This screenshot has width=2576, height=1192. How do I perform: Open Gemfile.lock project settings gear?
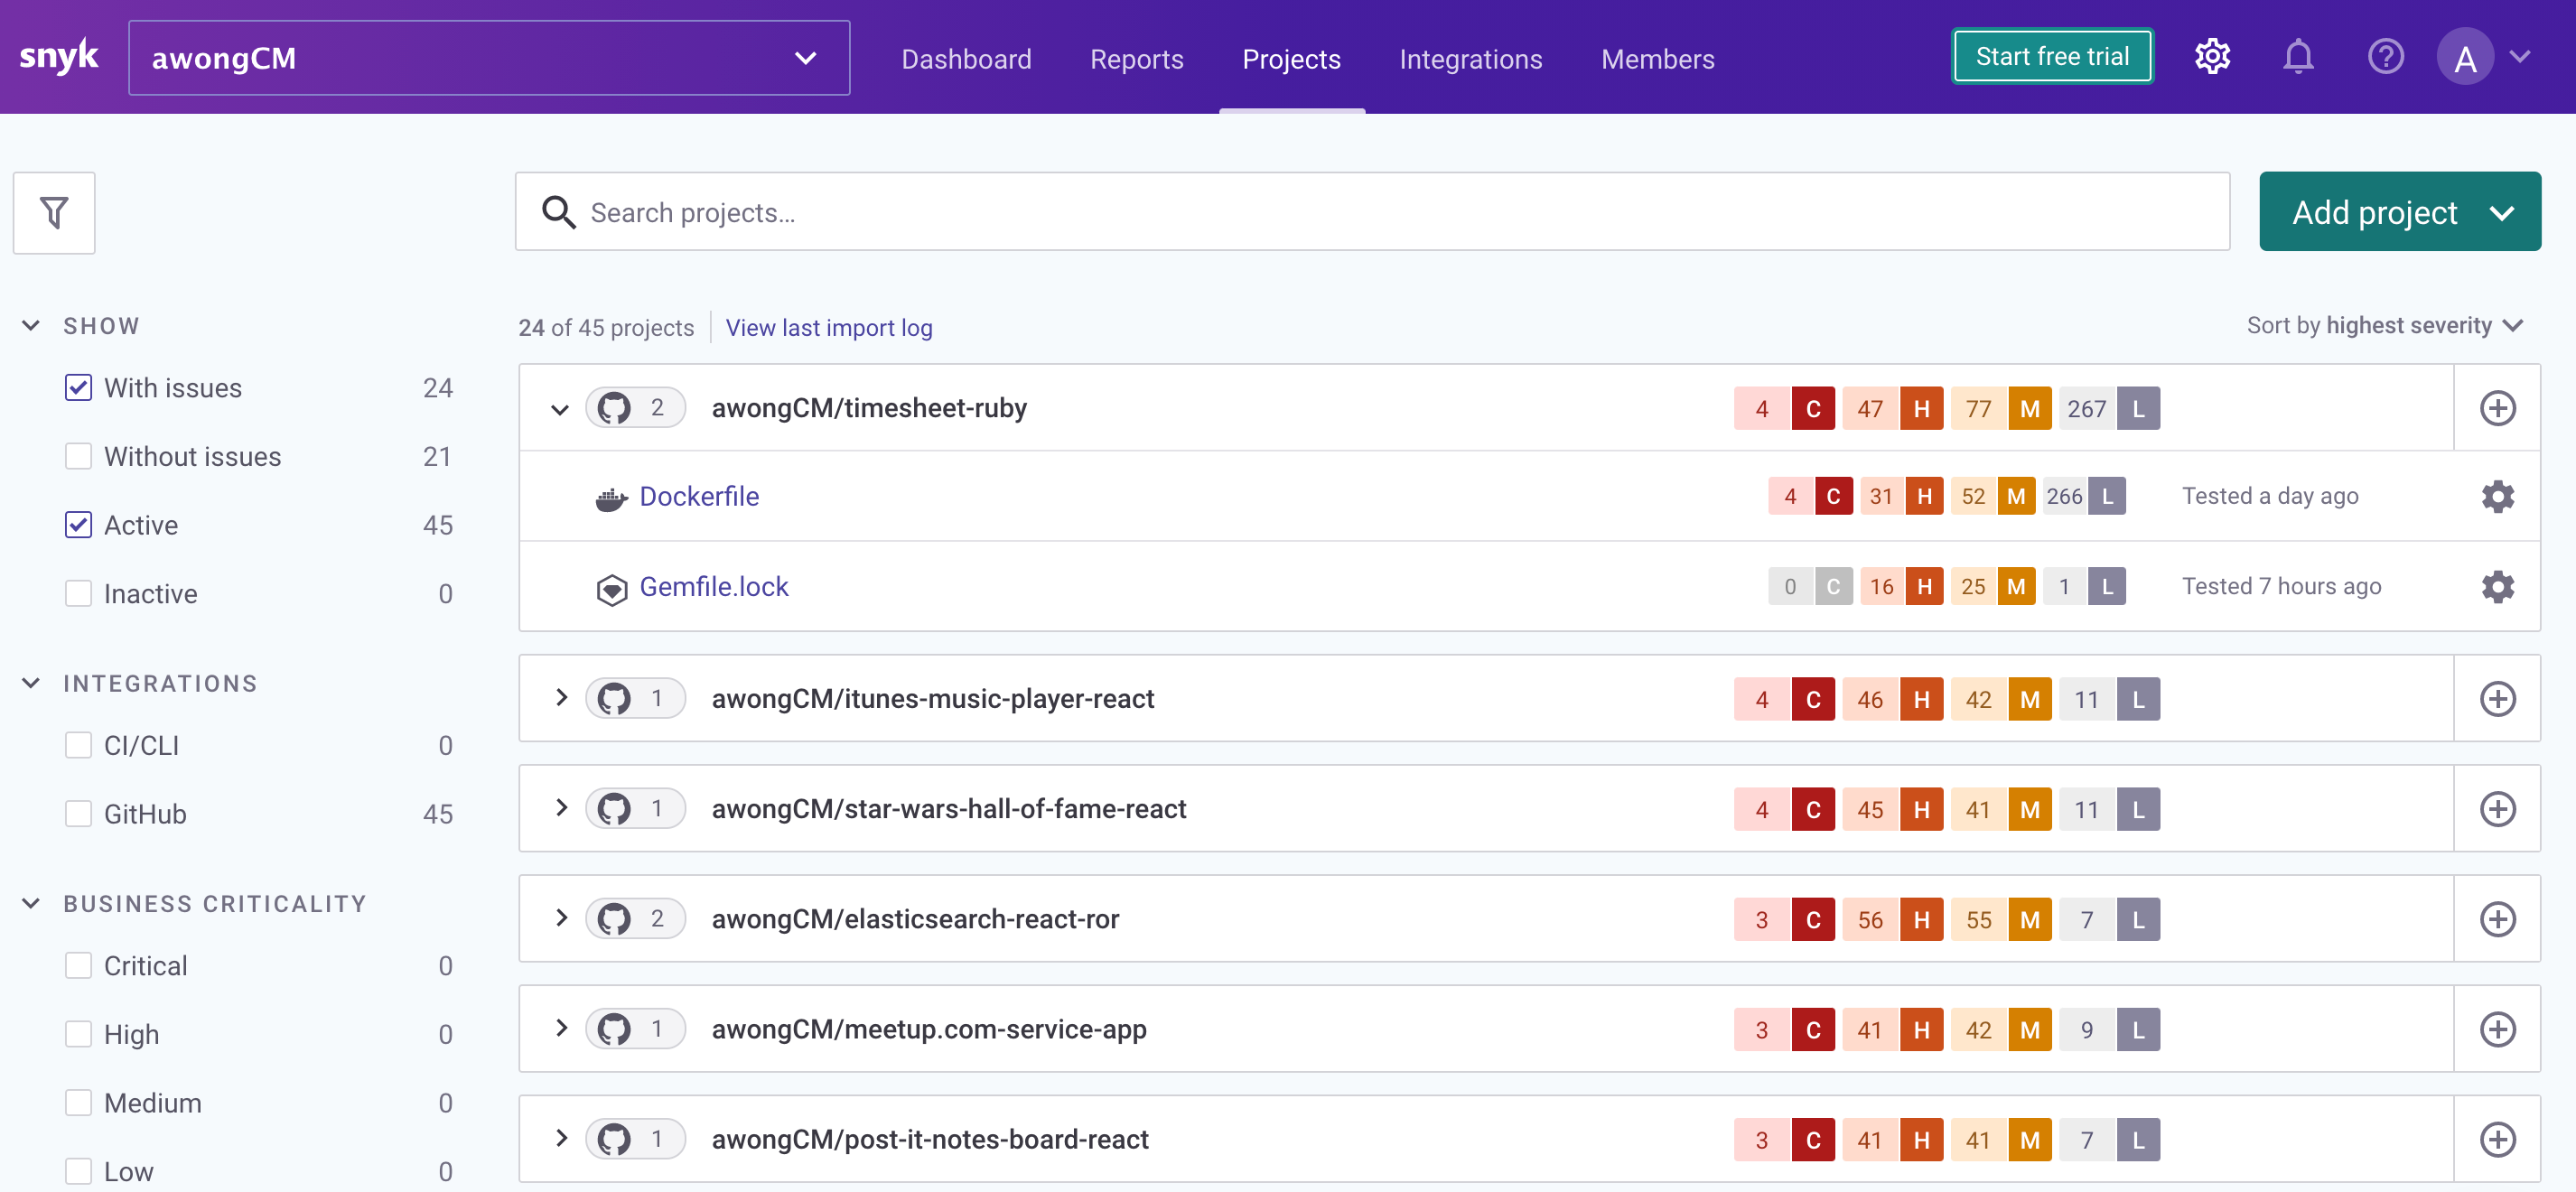pyautogui.click(x=2497, y=587)
